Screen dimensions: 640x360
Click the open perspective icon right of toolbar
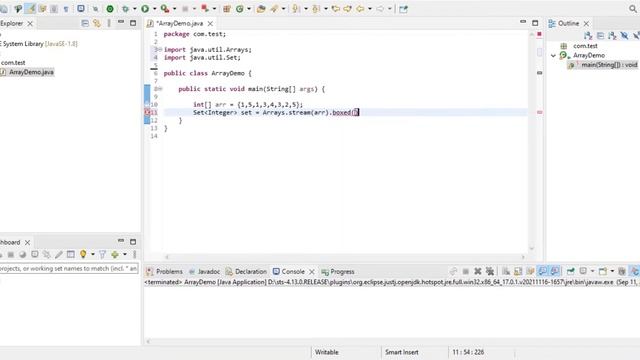coord(403,9)
